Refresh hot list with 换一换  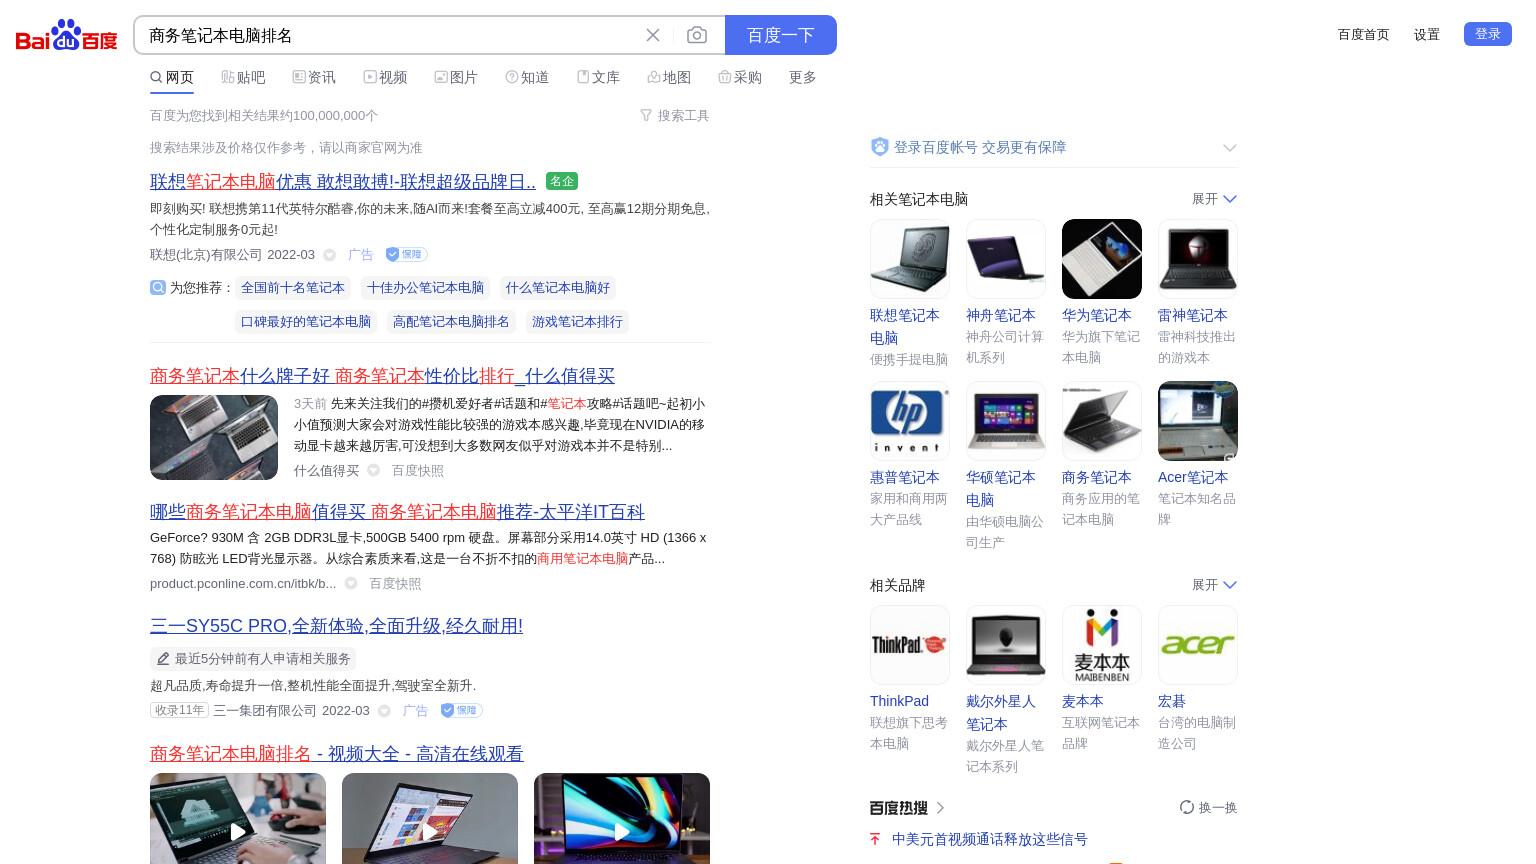pyautogui.click(x=1208, y=808)
